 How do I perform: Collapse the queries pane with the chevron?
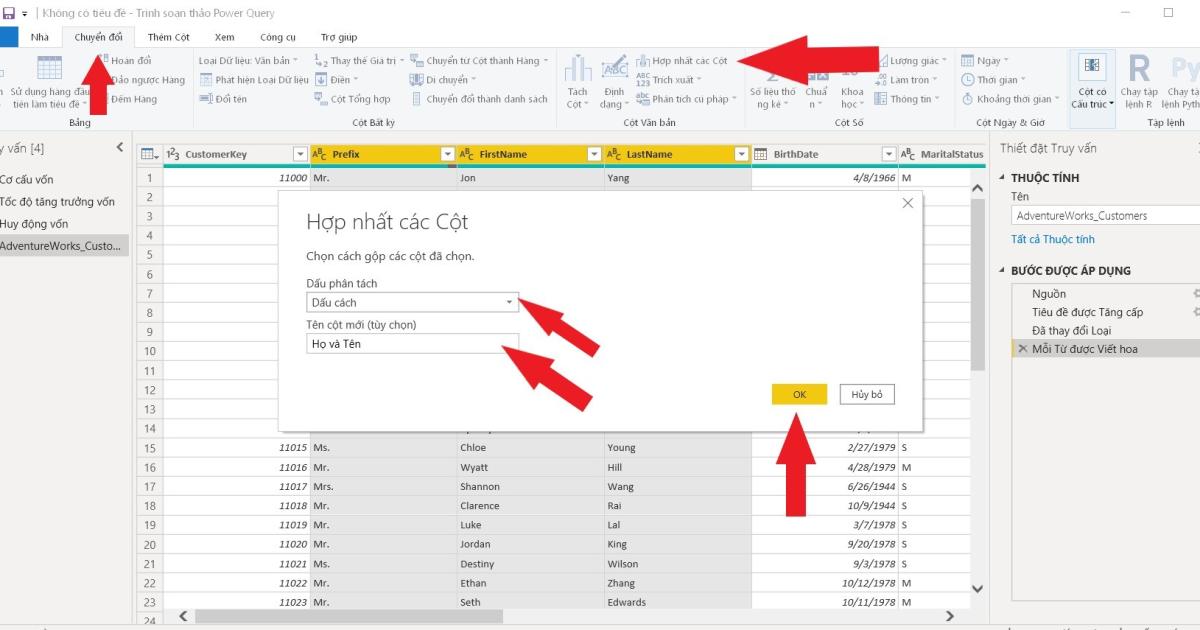[120, 148]
